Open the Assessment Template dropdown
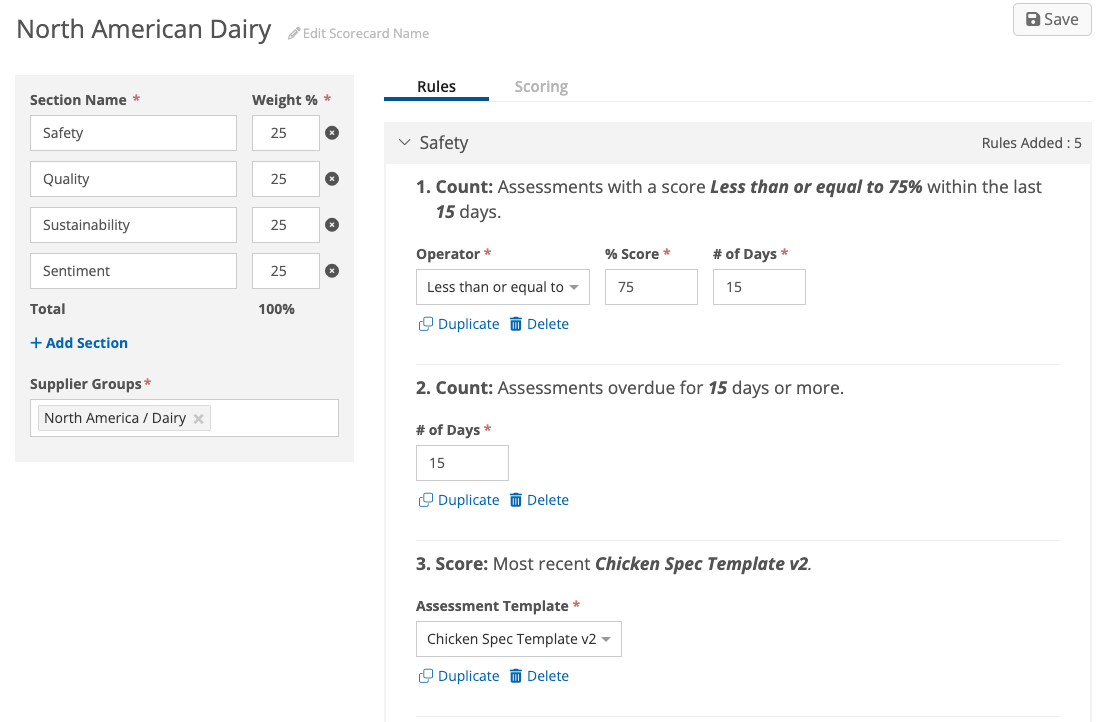 tap(518, 639)
